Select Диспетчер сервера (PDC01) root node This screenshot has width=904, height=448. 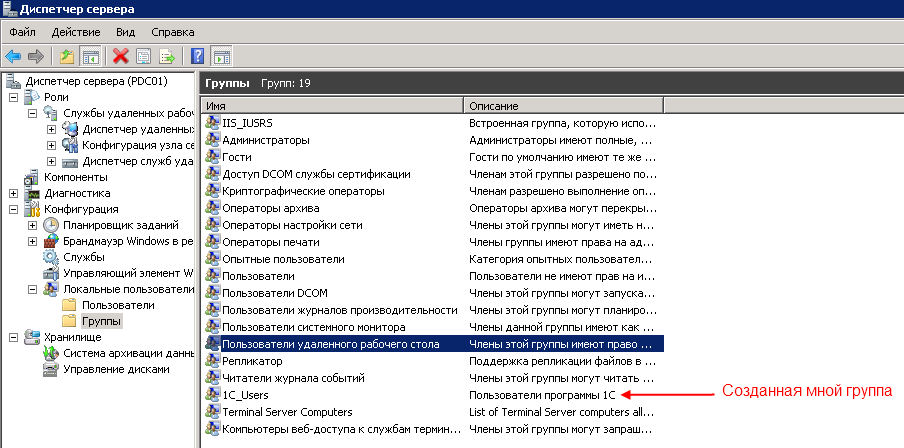[96, 81]
